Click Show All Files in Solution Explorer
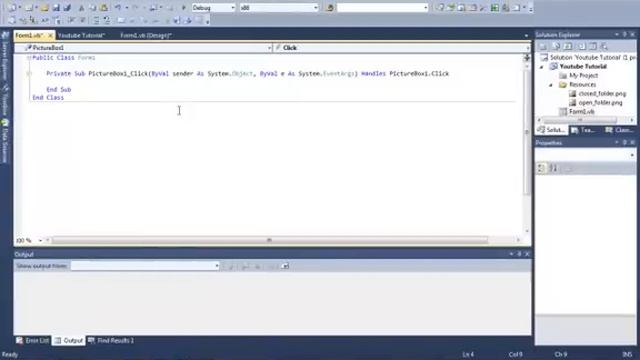This screenshot has width=640, height=360. click(x=556, y=46)
